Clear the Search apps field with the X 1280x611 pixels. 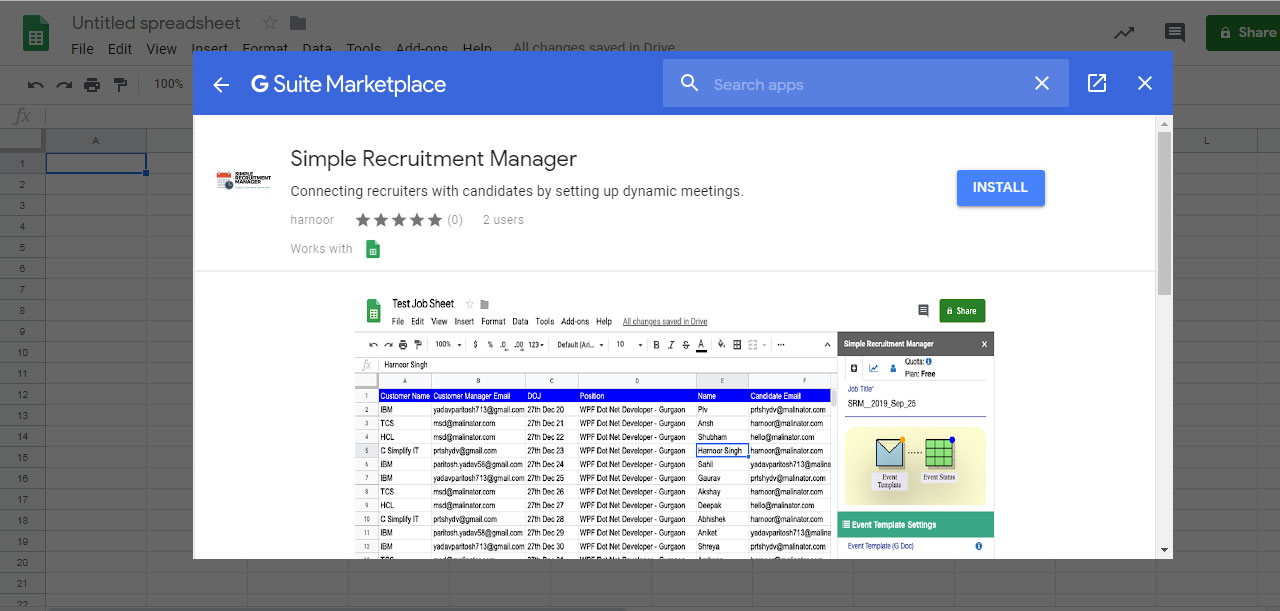click(x=1042, y=84)
